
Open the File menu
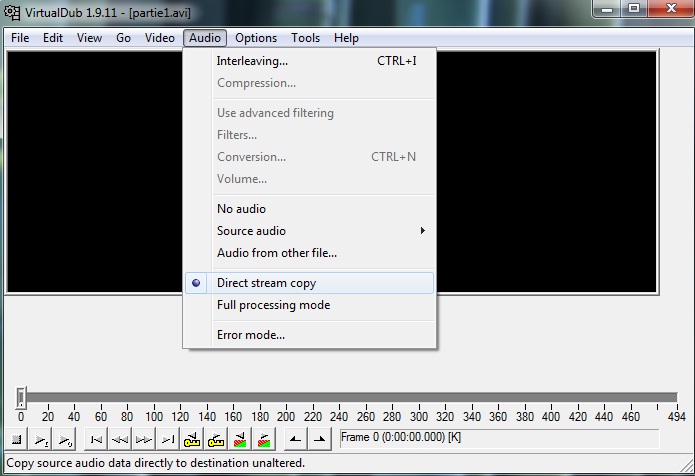(x=20, y=38)
